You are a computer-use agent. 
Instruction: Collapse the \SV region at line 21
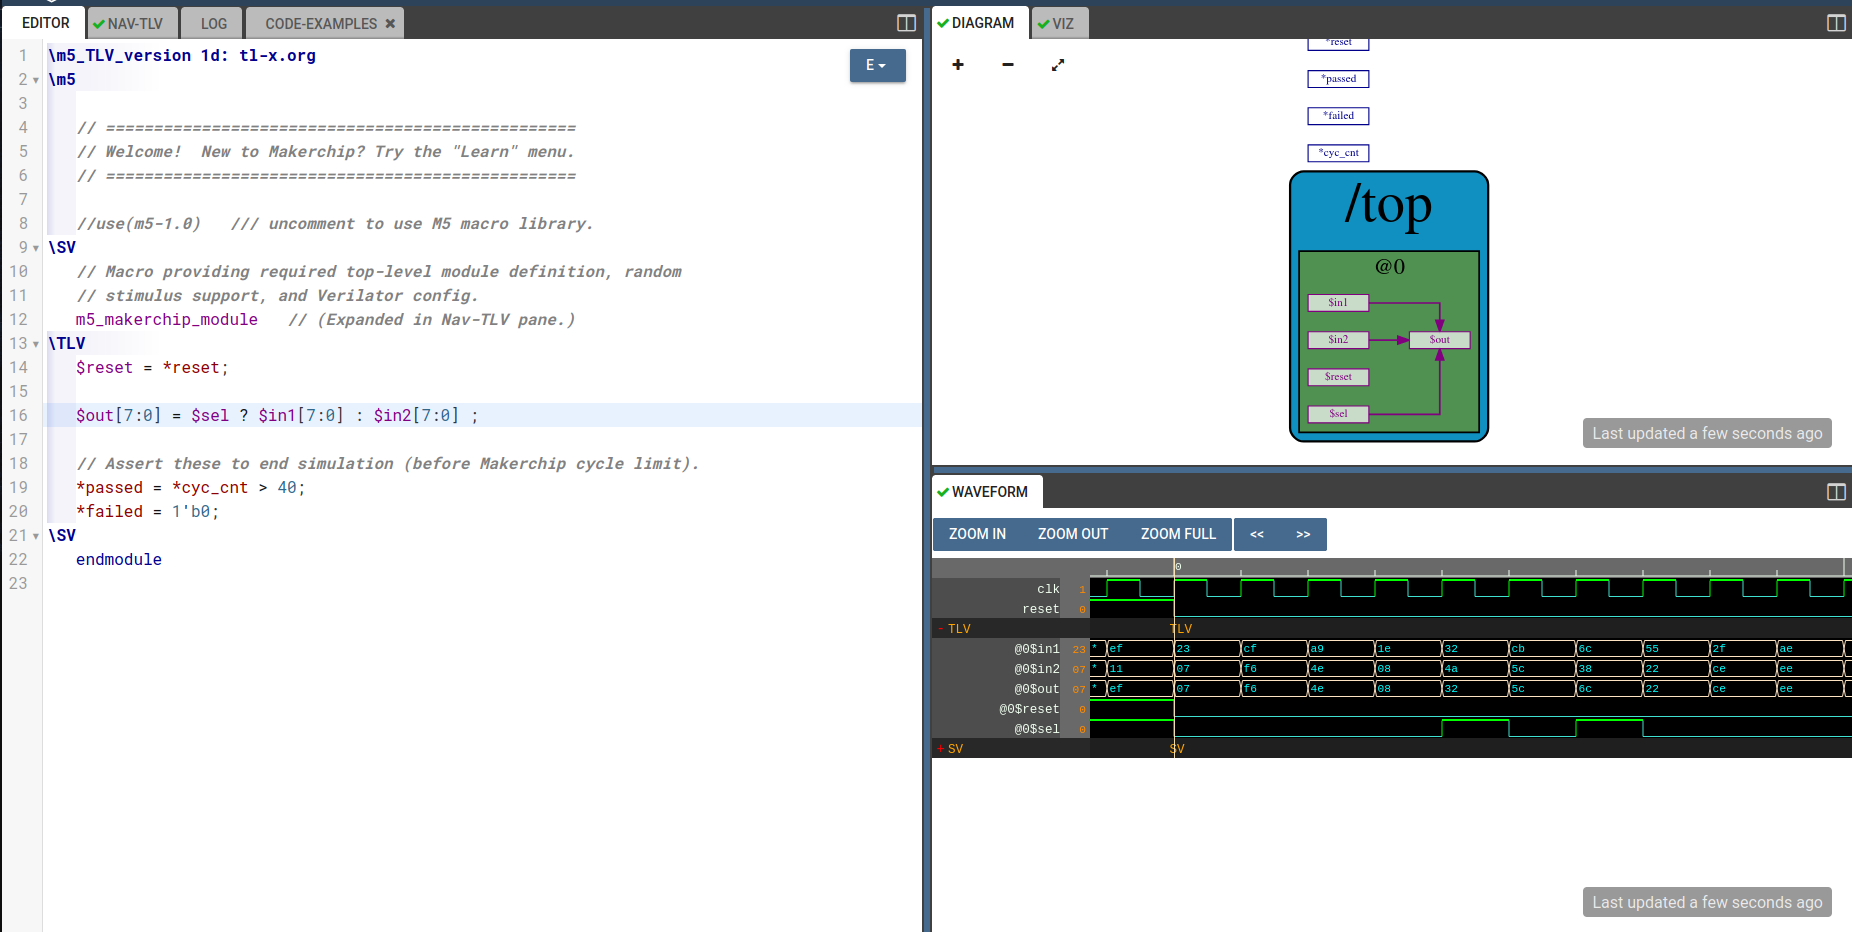tap(36, 536)
